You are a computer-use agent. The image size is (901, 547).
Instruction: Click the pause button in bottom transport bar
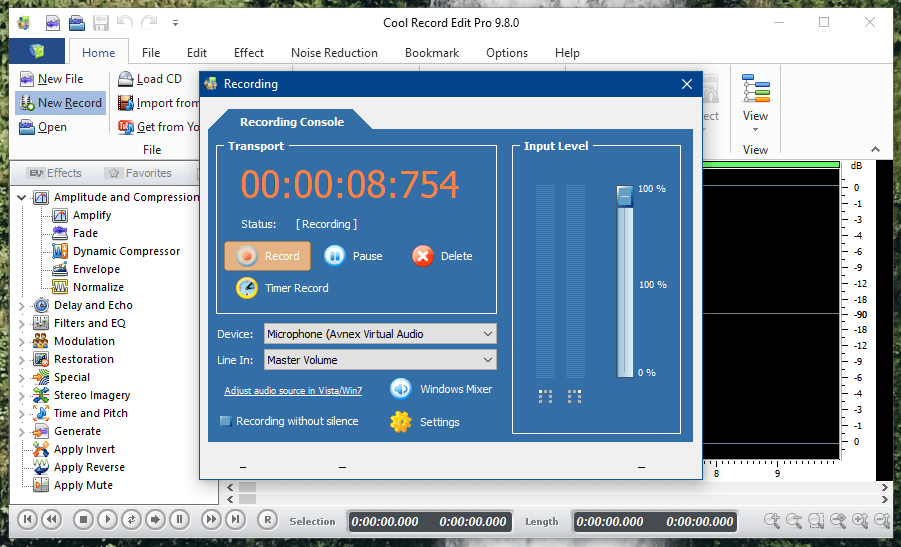(179, 520)
